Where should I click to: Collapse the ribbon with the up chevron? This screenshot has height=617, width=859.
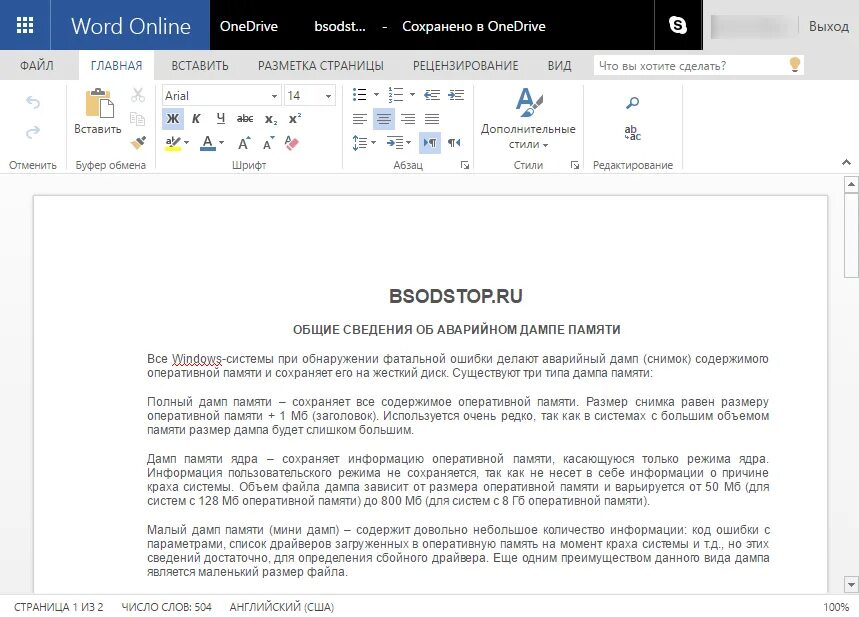[846, 162]
